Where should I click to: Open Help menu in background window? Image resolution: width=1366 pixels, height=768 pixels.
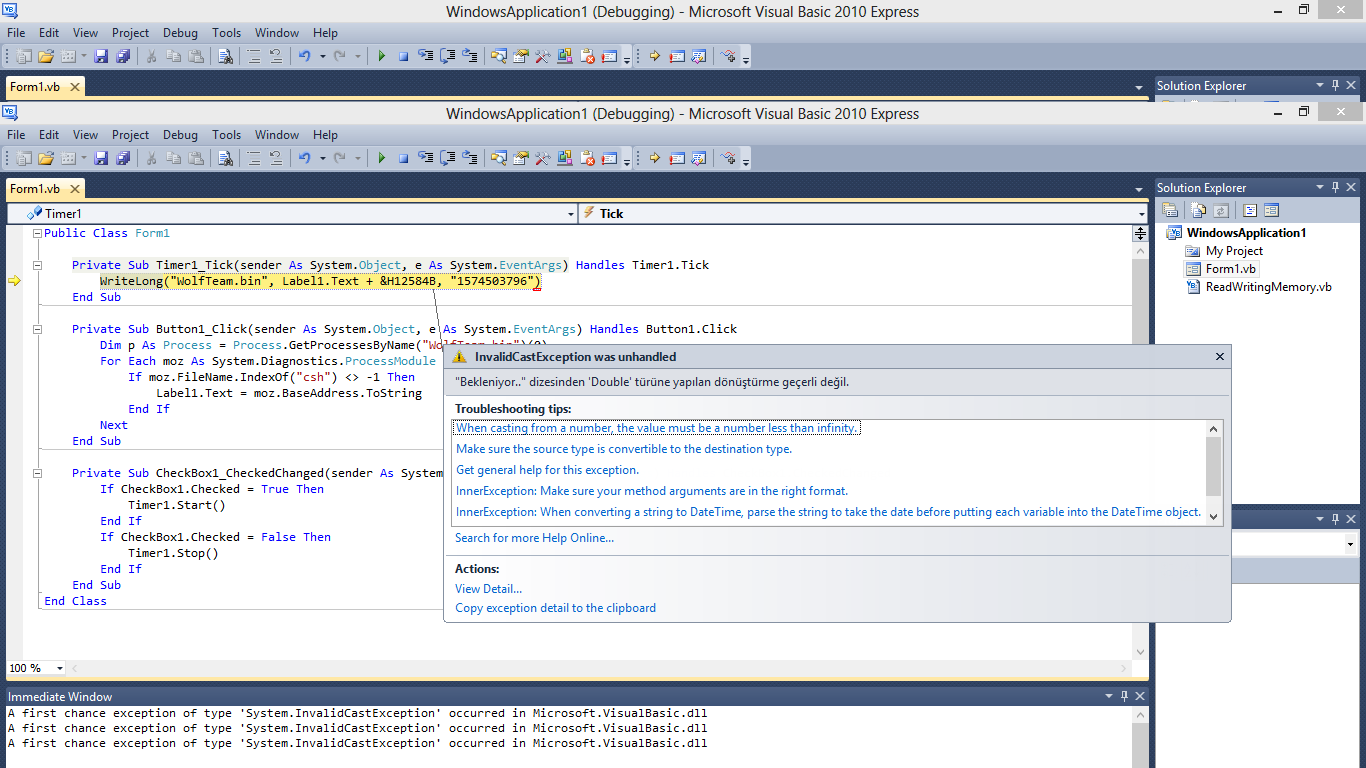325,33
